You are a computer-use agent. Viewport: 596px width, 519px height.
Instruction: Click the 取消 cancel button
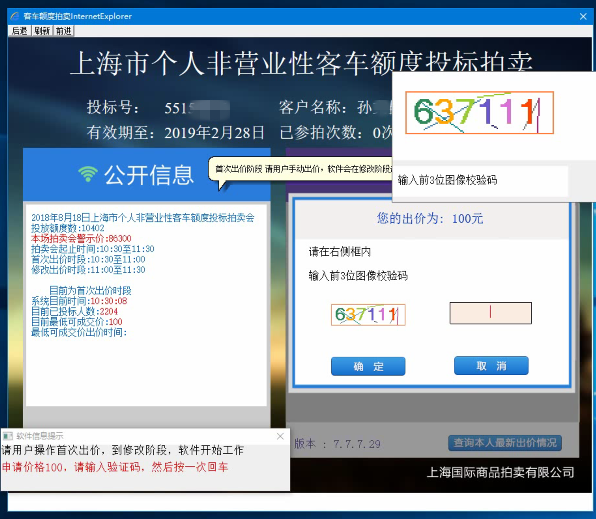pyautogui.click(x=491, y=366)
